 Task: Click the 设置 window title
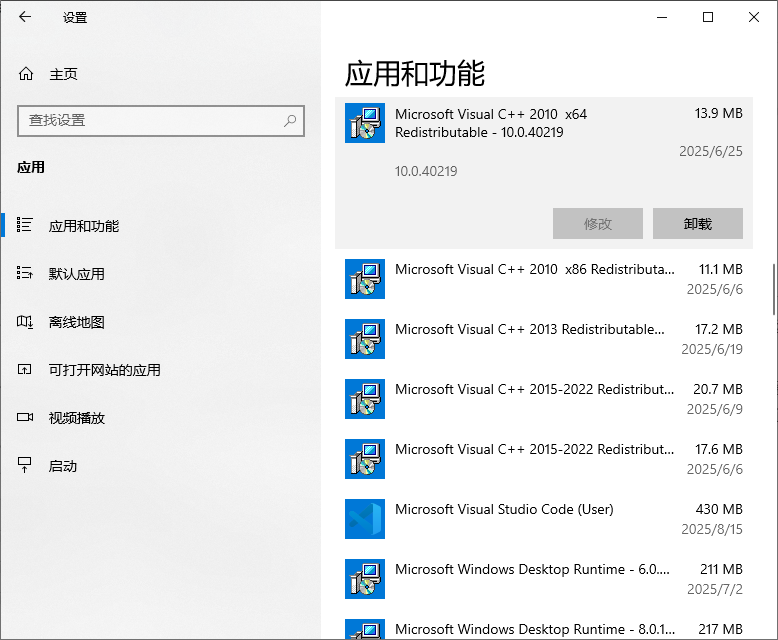(x=75, y=18)
